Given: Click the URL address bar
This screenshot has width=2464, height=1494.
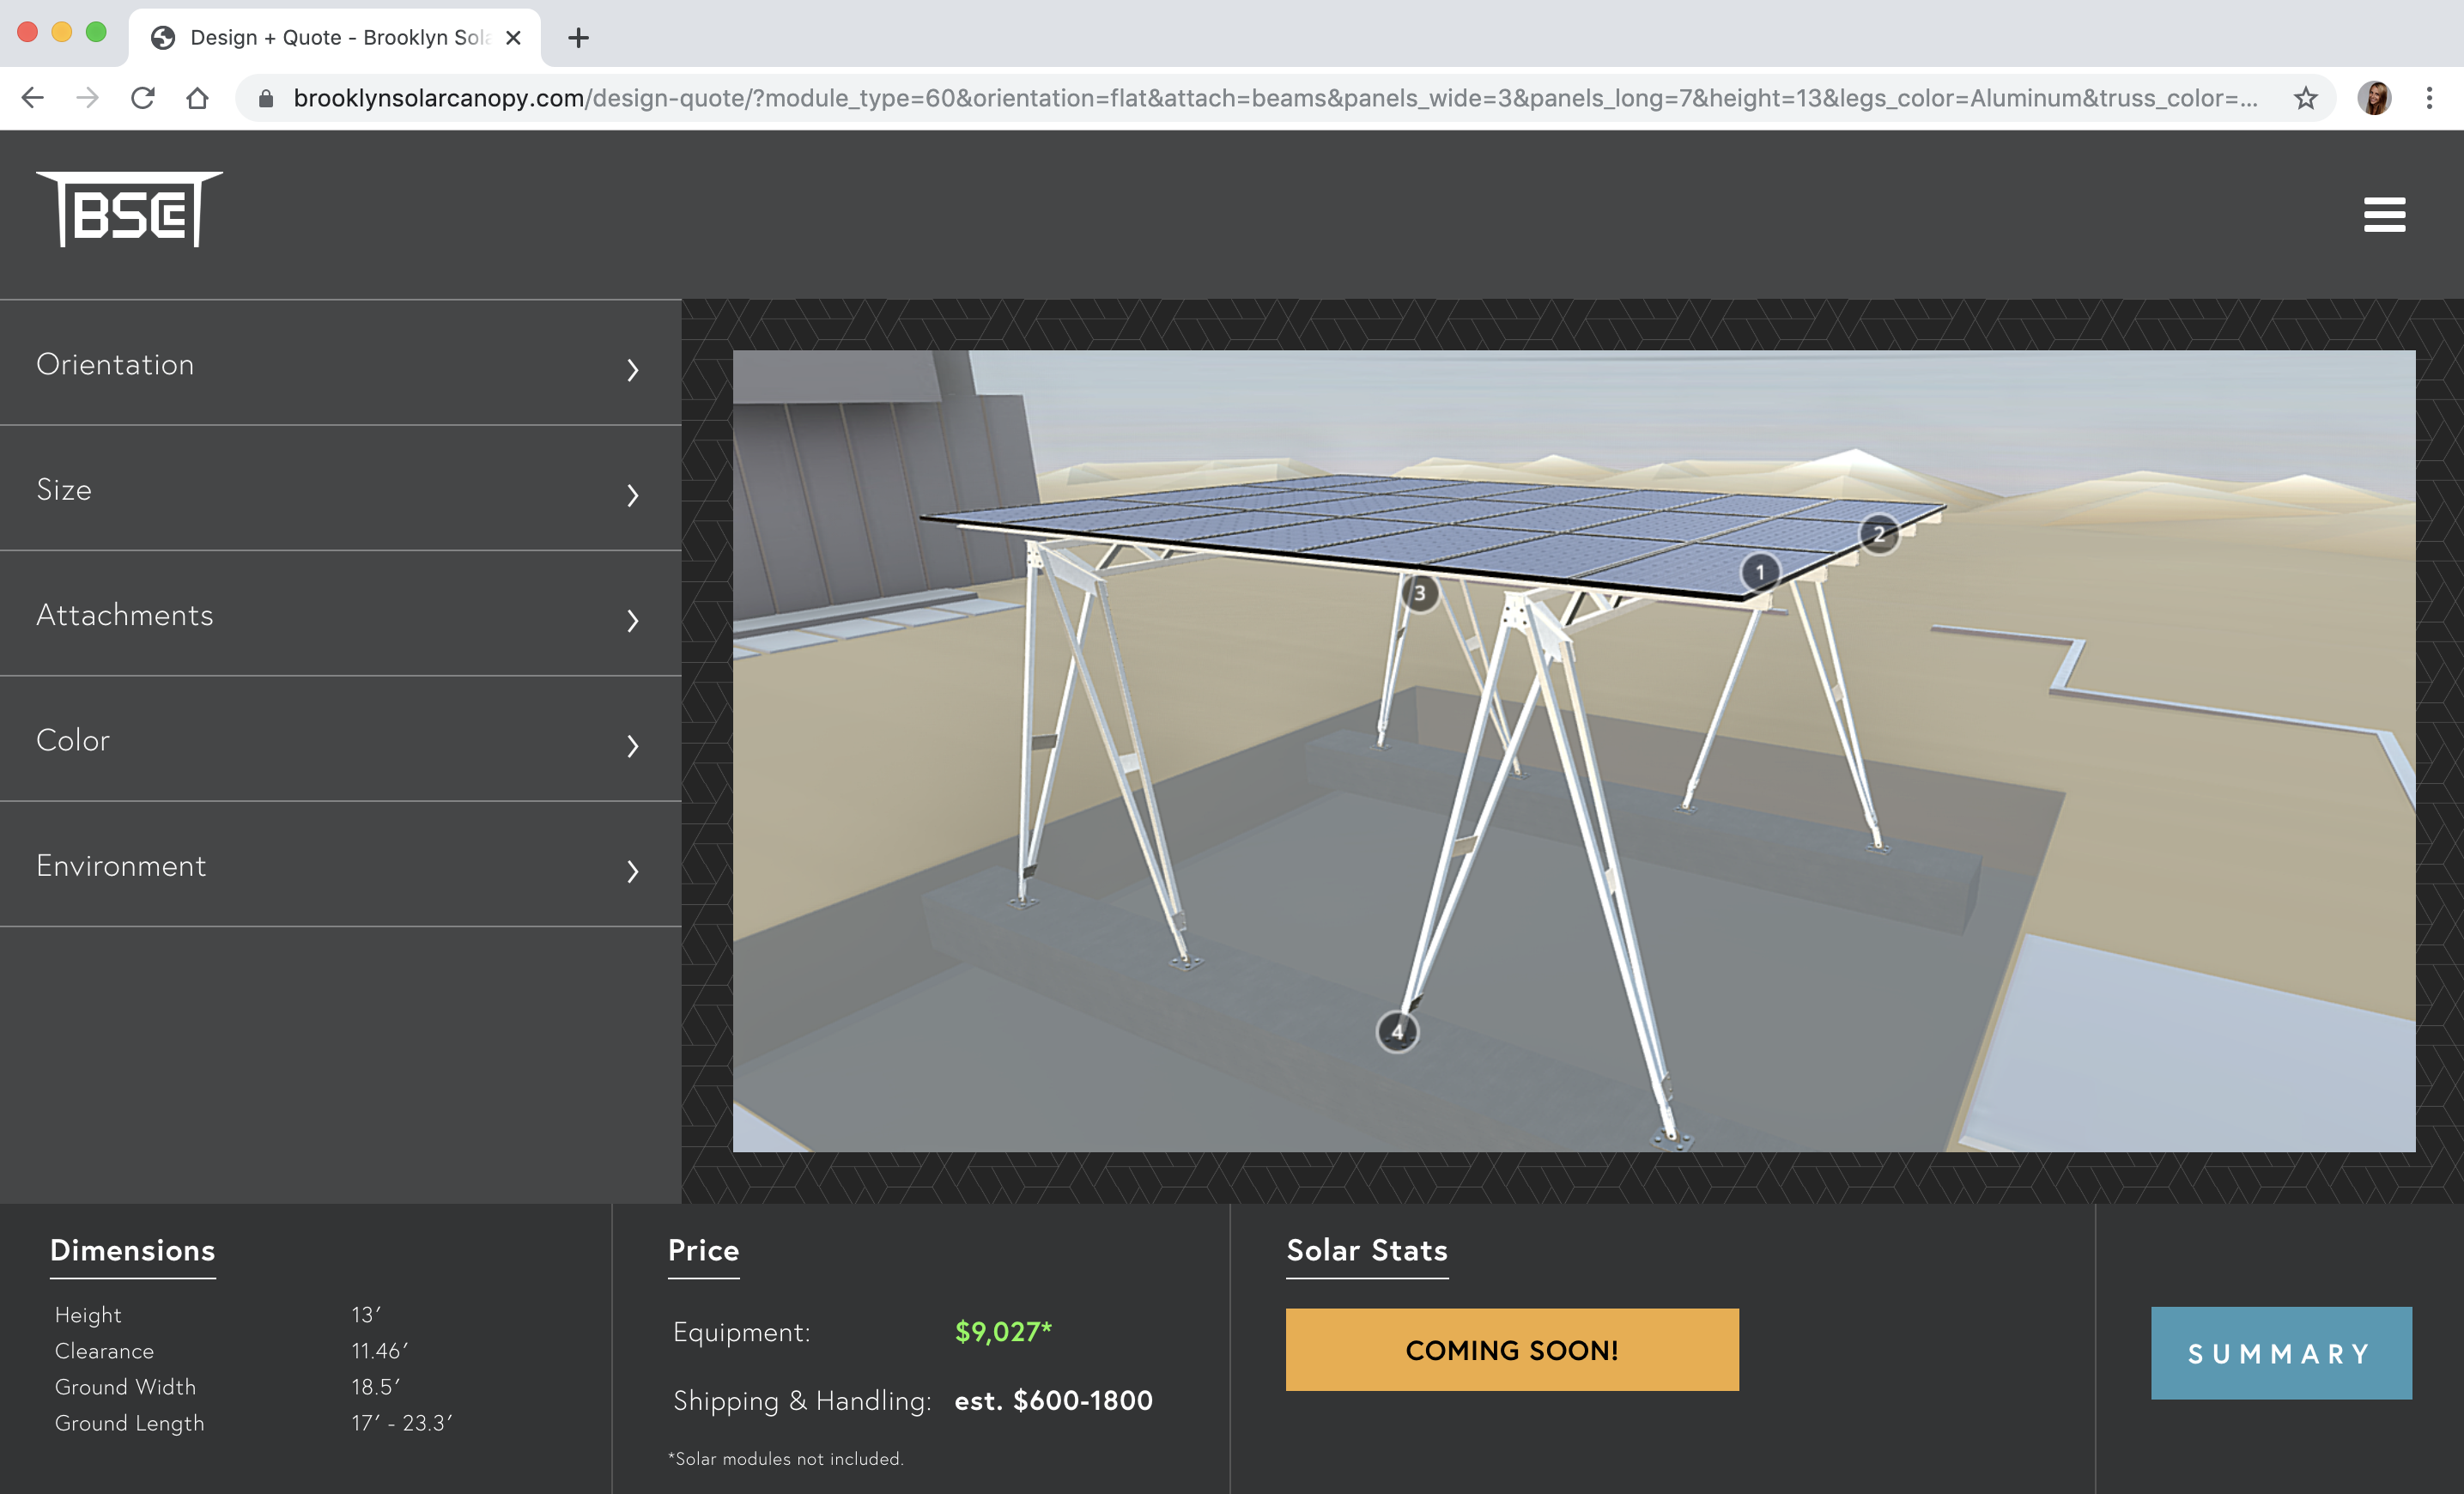Looking at the screenshot, I should click(1270, 98).
